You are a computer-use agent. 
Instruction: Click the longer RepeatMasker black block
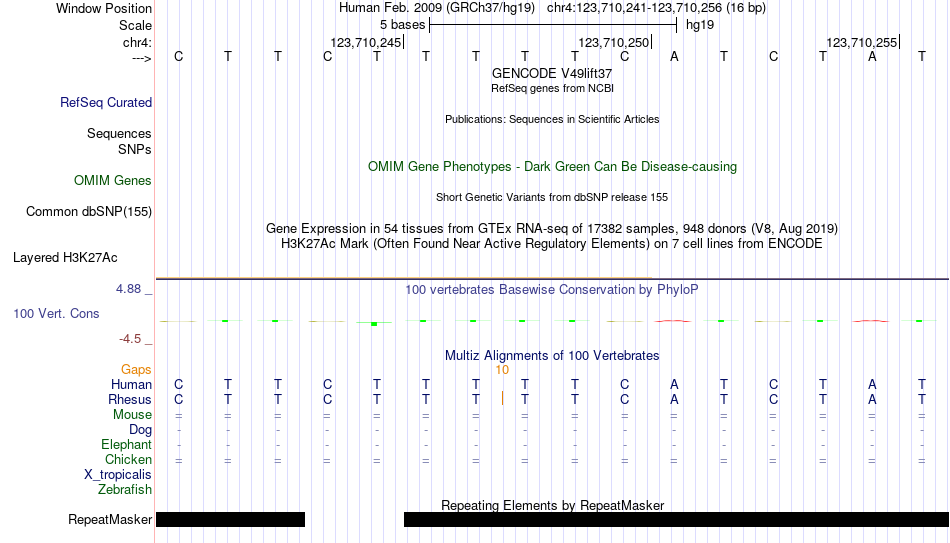point(676,519)
